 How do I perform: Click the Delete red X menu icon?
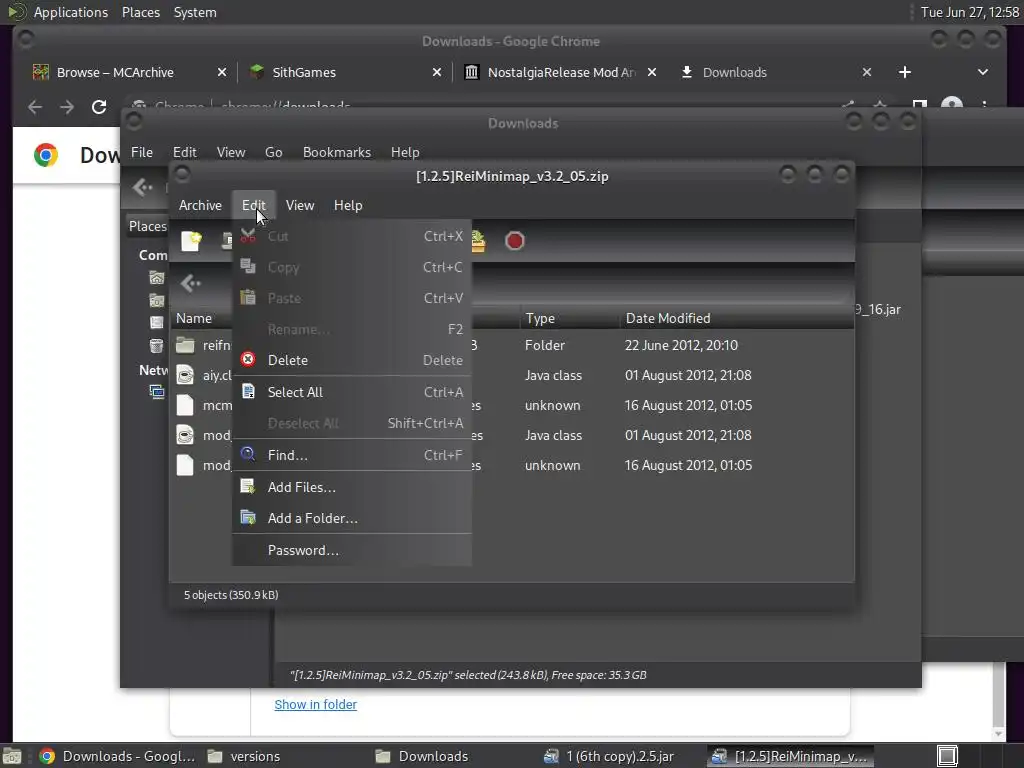[x=248, y=359]
